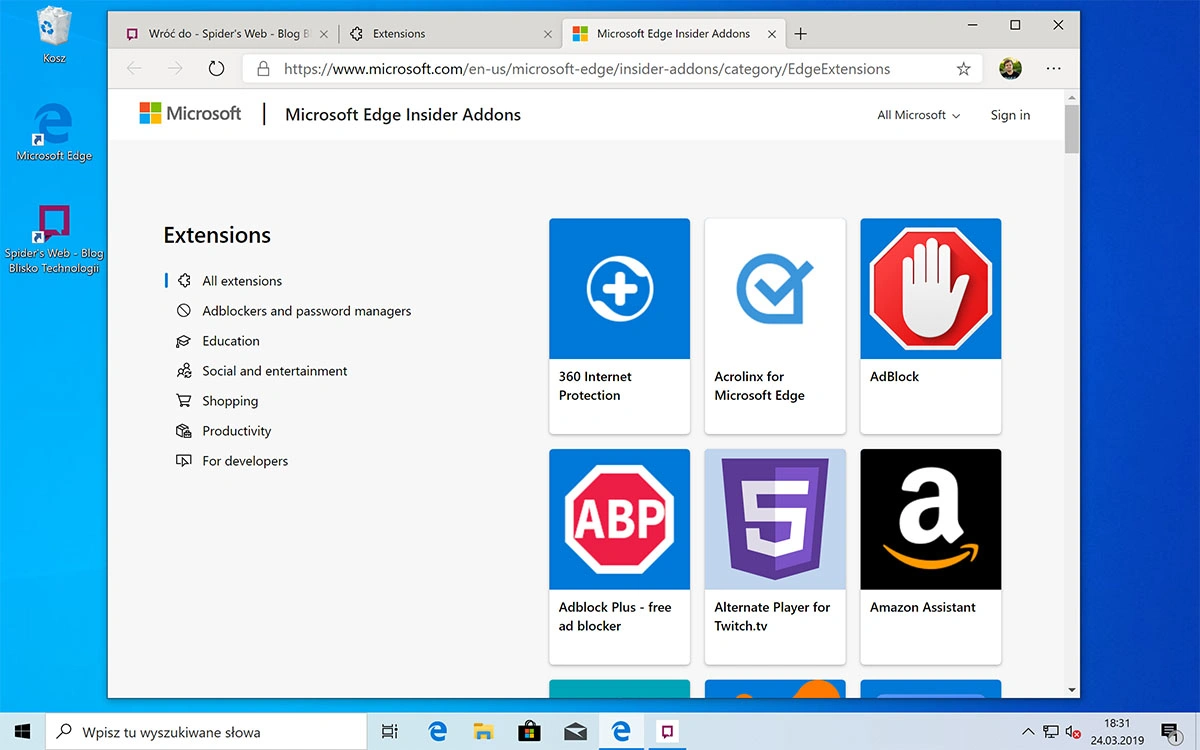Open the Windows Start button
This screenshot has width=1200, height=750.
pyautogui.click(x=23, y=732)
